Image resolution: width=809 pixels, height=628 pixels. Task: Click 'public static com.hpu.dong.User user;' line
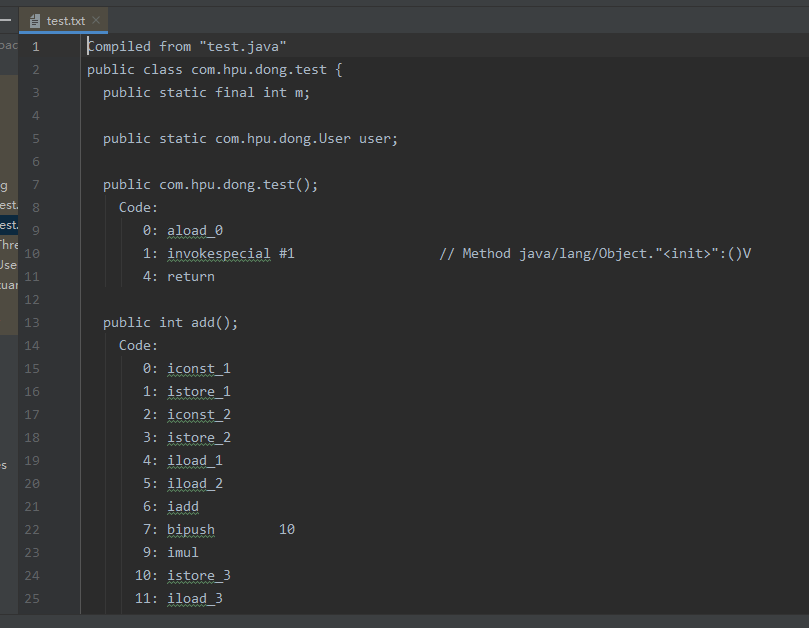click(x=251, y=139)
